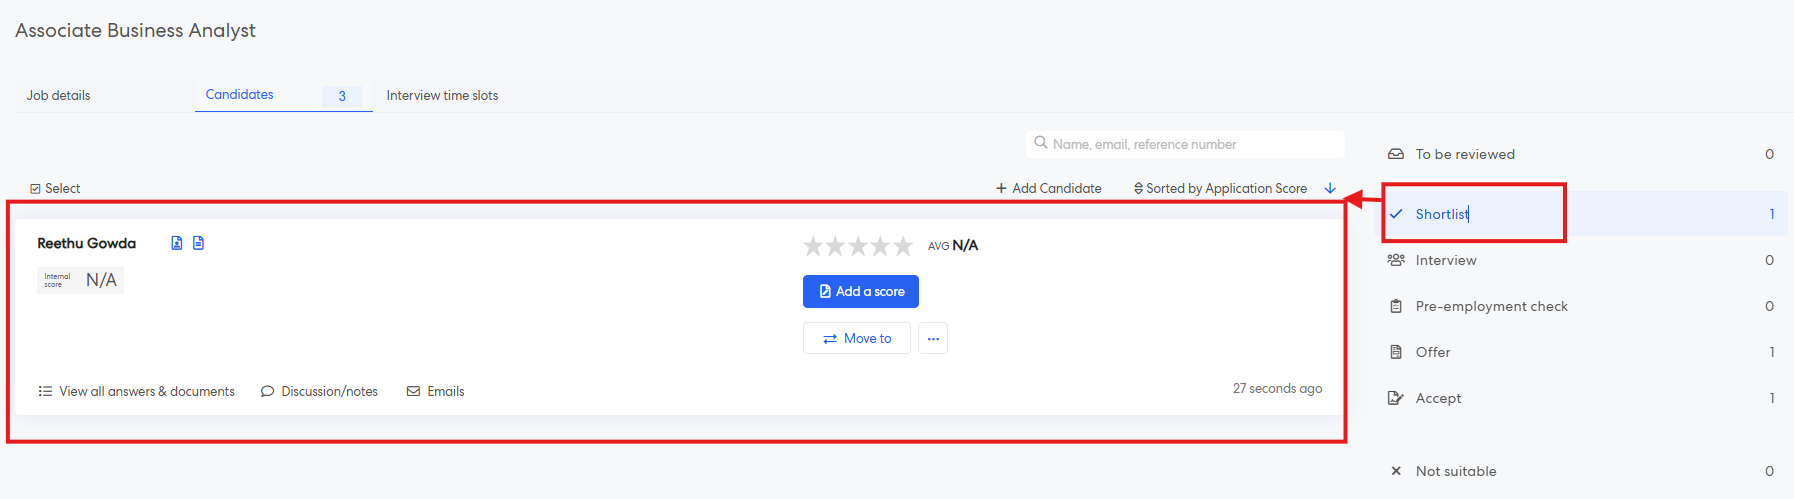Open the Interview time slots tab

click(x=442, y=95)
